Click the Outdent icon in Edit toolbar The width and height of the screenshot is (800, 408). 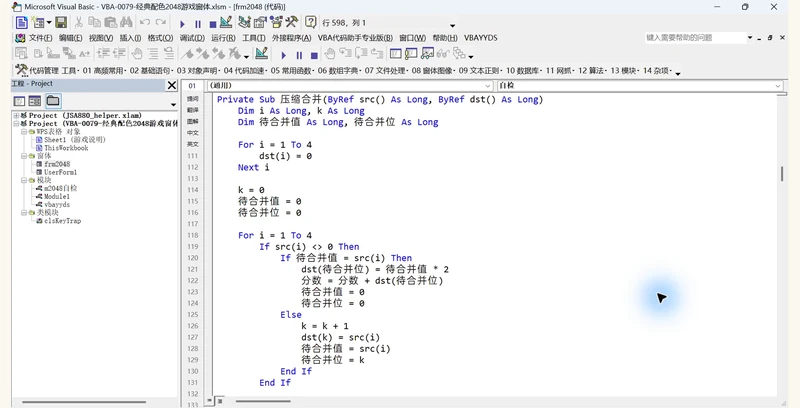119,53
